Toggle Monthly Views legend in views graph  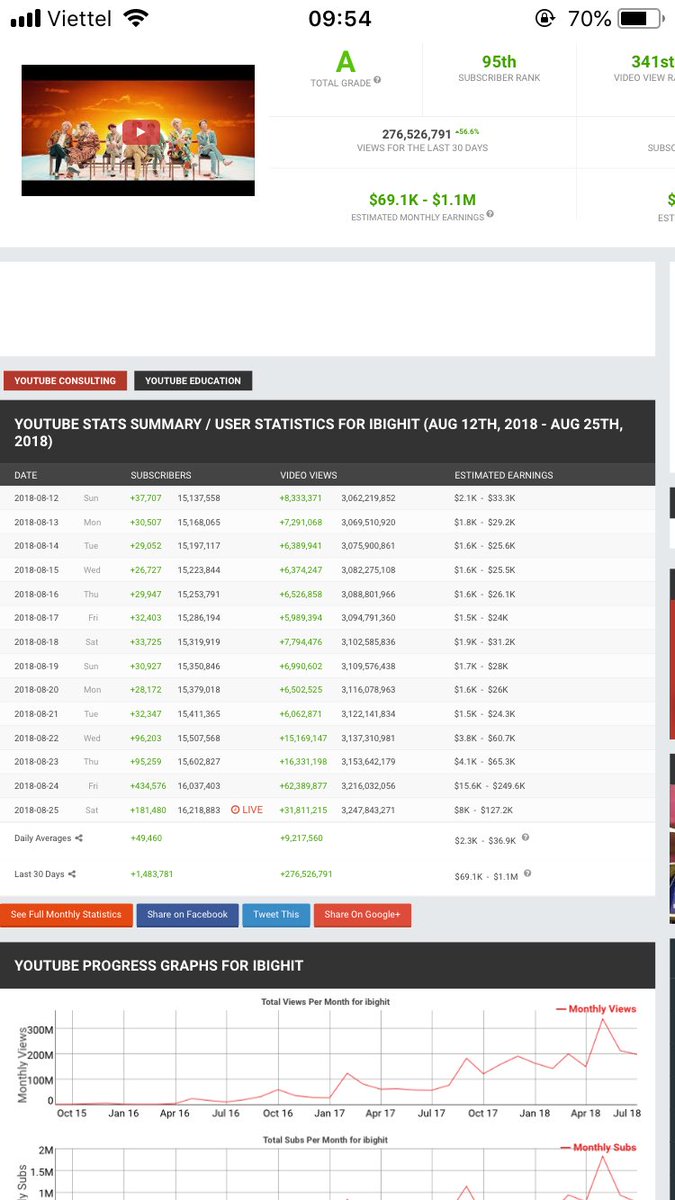click(596, 1009)
